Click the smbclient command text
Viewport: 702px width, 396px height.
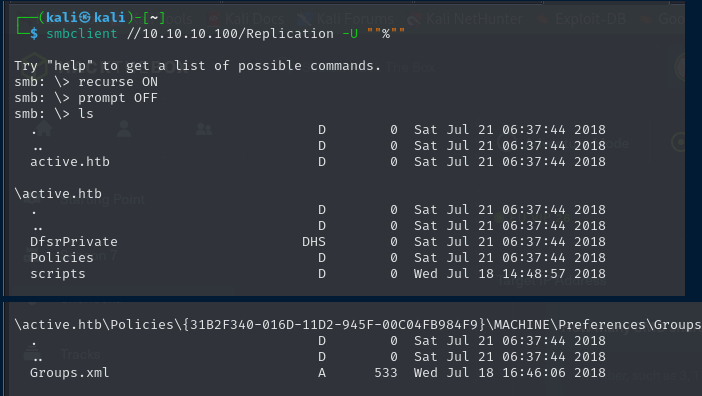tap(81, 34)
